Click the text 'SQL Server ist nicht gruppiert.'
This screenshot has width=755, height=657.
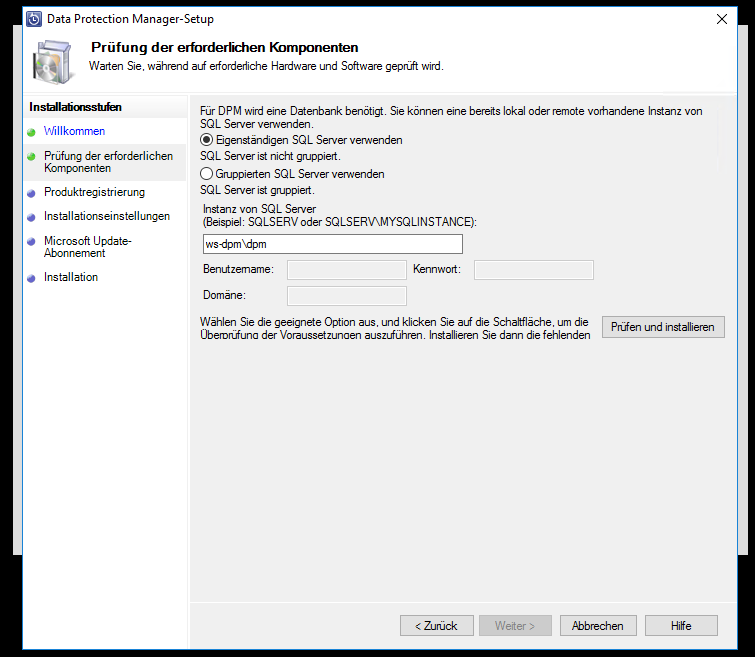pos(271,156)
